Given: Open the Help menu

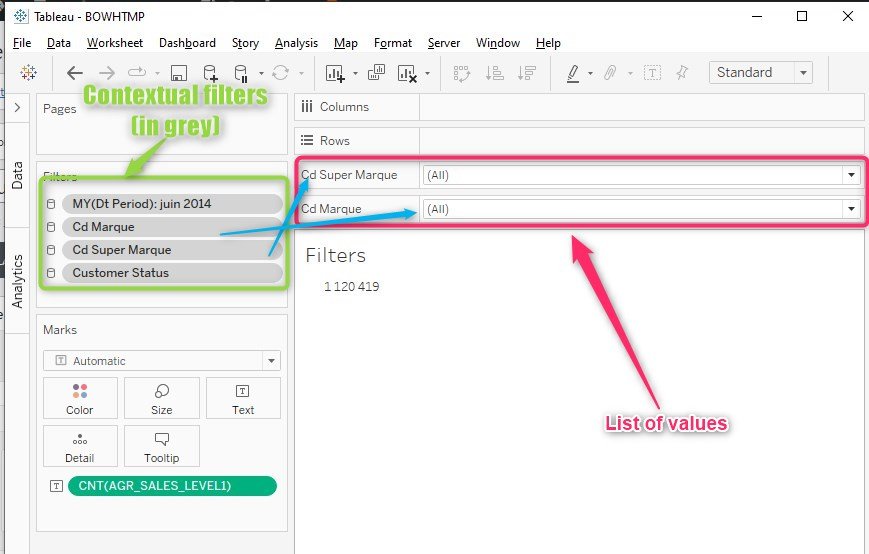Looking at the screenshot, I should 548,43.
